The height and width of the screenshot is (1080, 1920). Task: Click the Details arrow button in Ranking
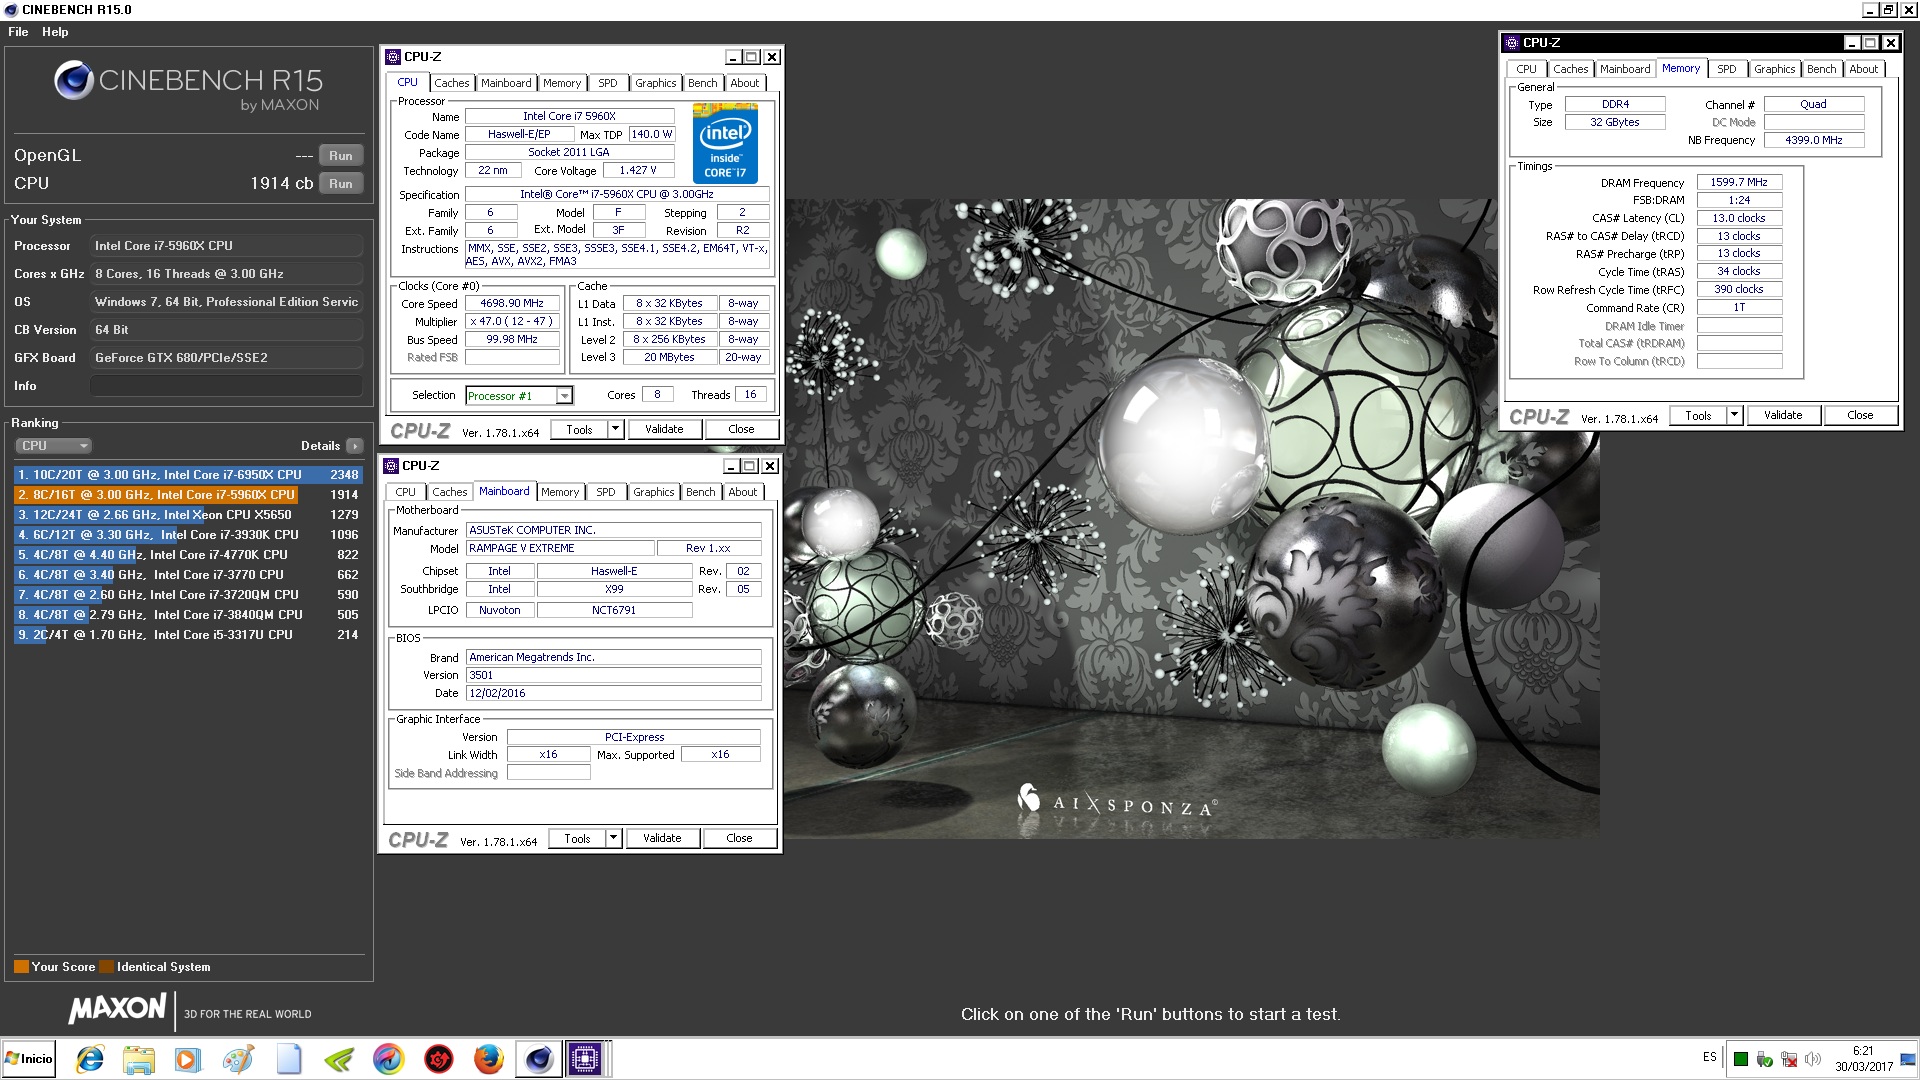[x=355, y=446]
